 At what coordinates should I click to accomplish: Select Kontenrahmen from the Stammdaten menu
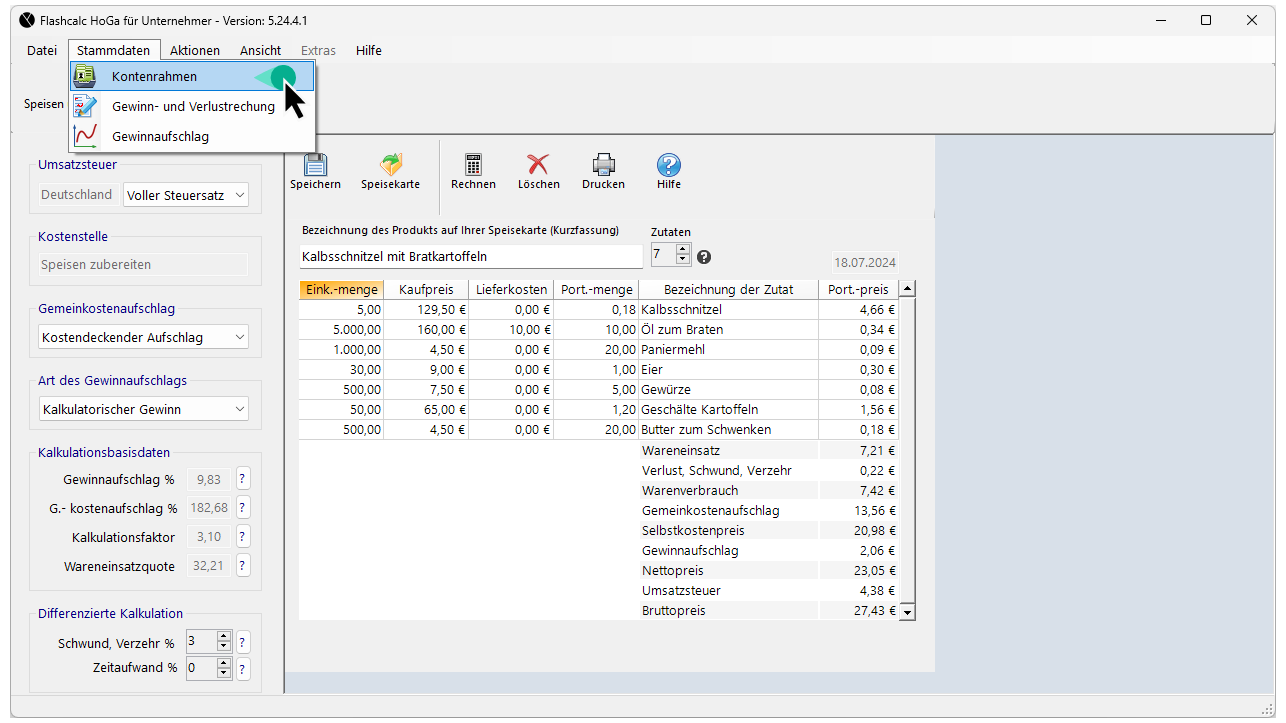click(x=154, y=77)
